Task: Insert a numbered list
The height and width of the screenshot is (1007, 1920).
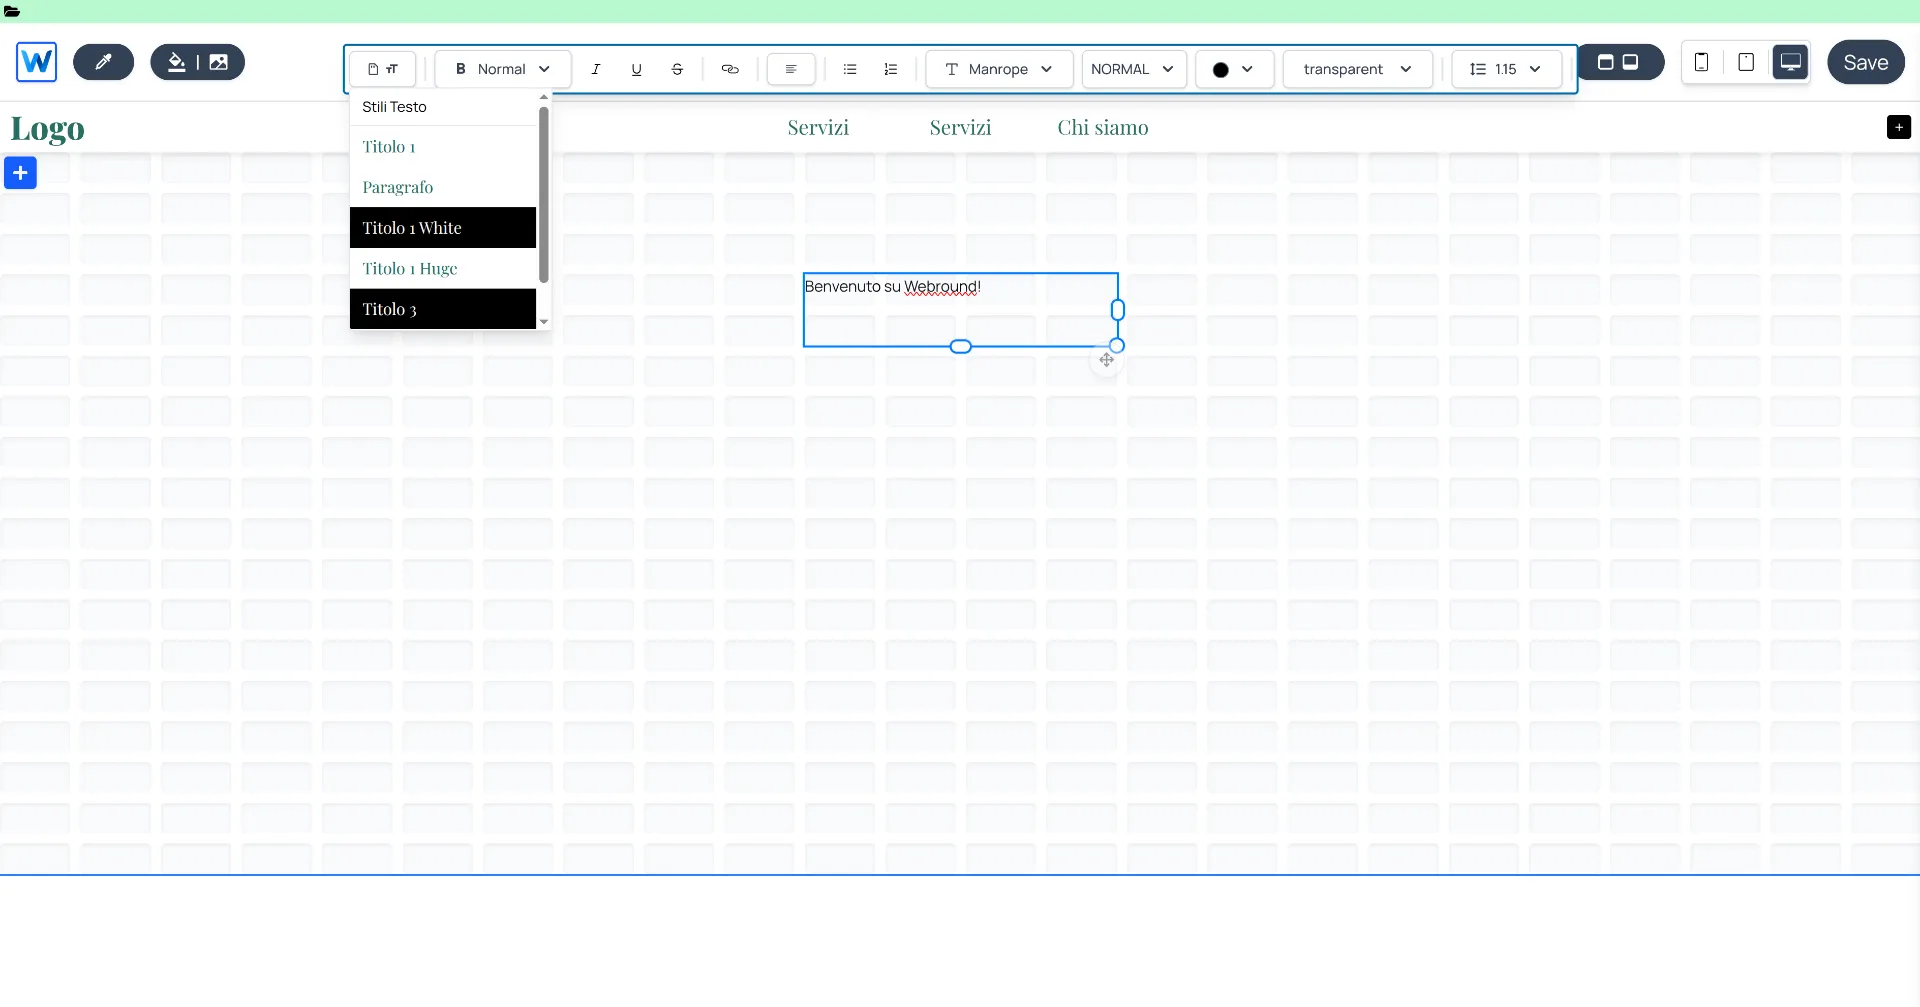Action: (891, 69)
